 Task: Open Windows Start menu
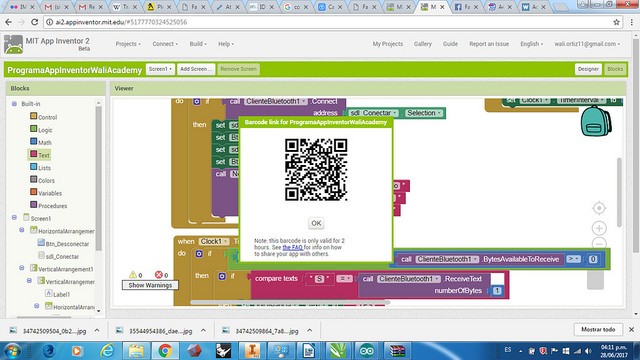[12, 351]
